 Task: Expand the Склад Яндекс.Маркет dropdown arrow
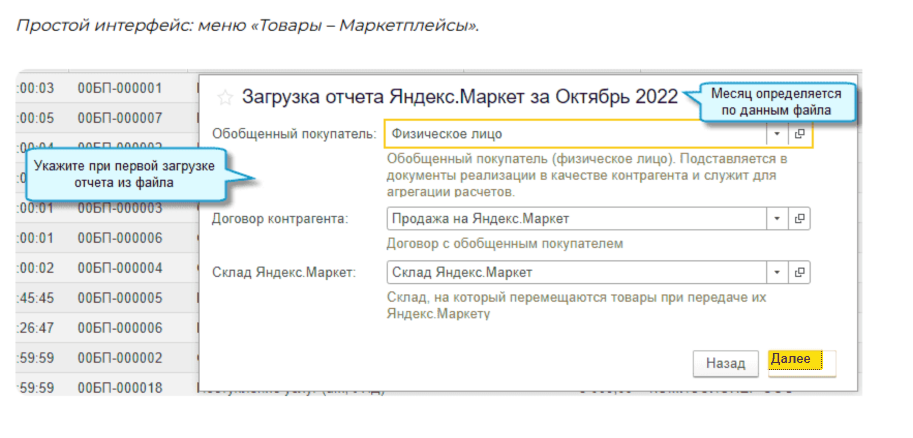(x=777, y=272)
